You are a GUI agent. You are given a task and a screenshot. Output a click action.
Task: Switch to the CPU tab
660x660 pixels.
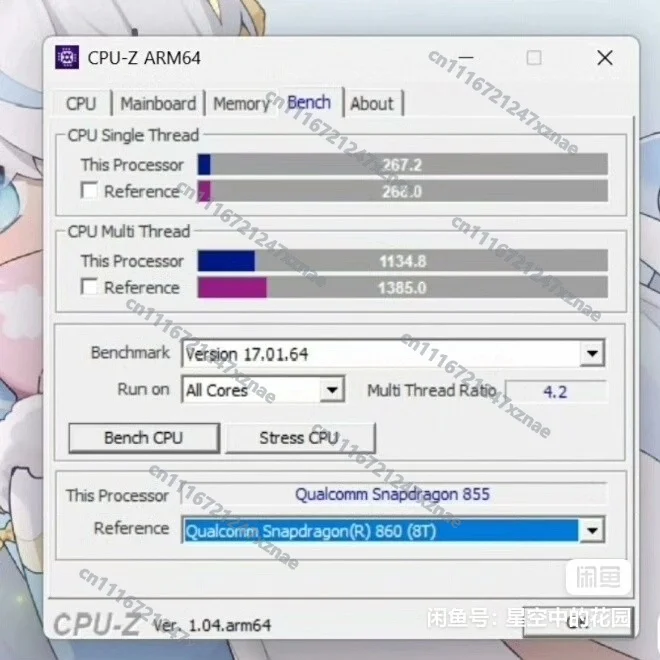tap(81, 104)
